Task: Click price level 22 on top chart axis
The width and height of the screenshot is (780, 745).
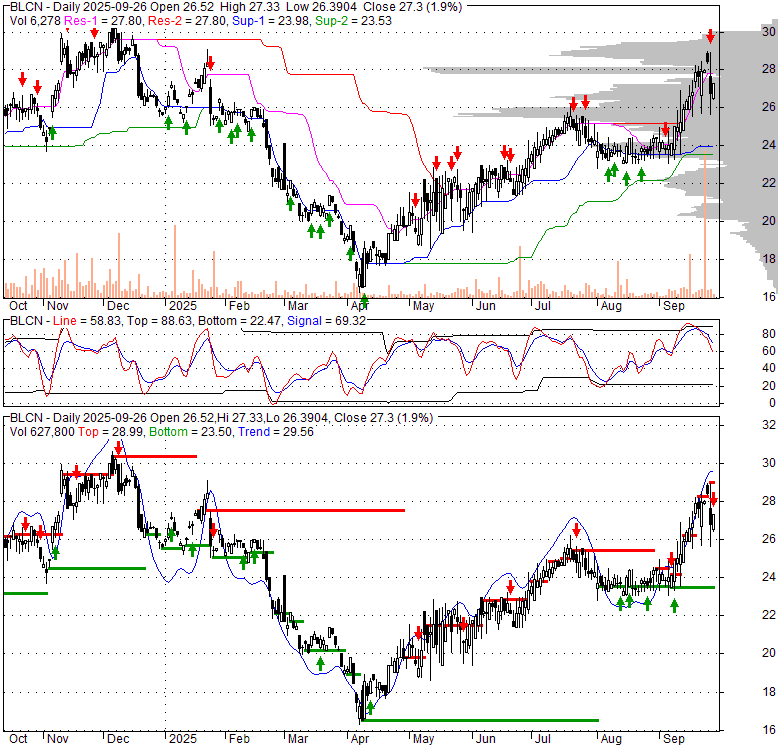Action: 769,183
